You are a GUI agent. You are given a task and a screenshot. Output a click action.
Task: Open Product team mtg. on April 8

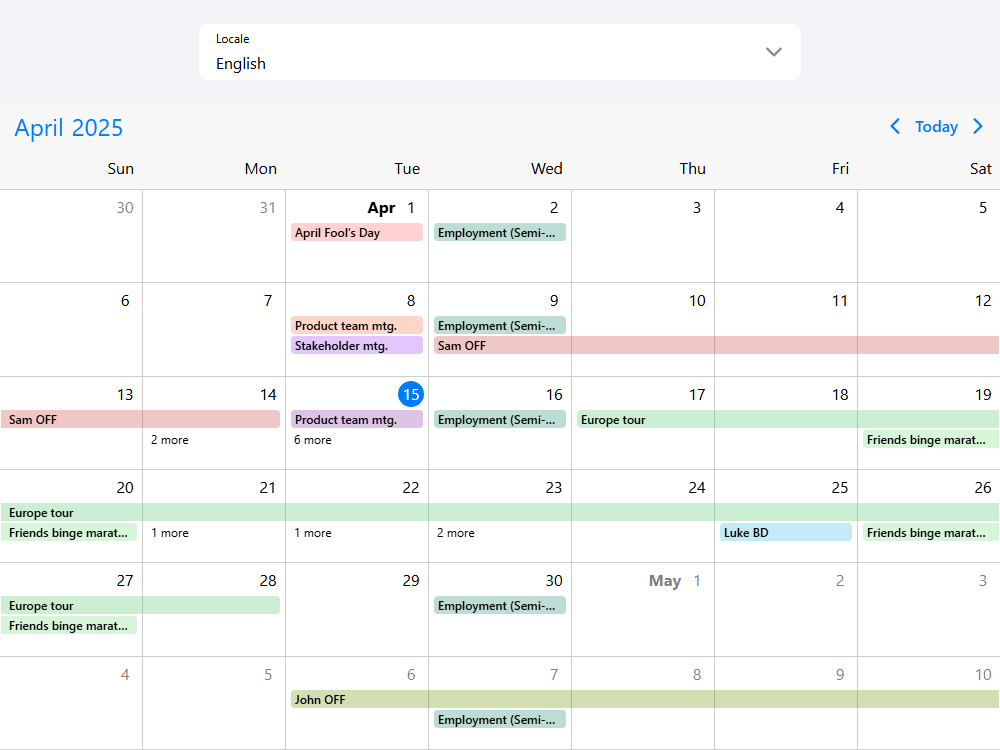357,325
